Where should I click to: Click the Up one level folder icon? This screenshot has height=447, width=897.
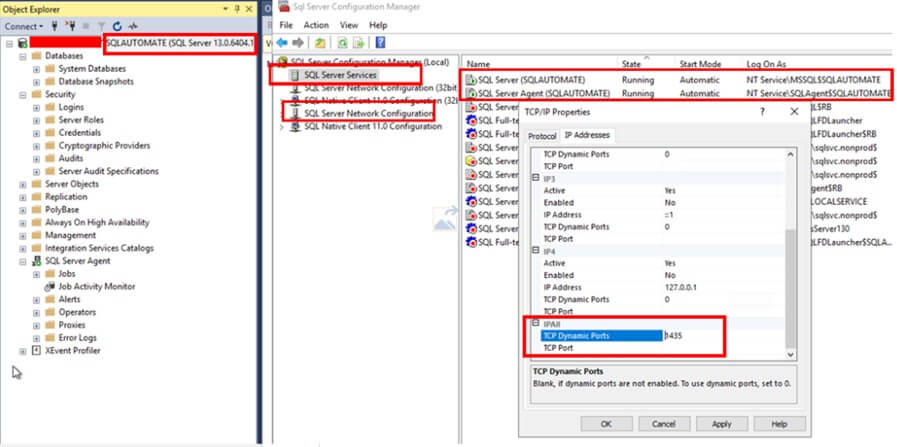(x=320, y=43)
